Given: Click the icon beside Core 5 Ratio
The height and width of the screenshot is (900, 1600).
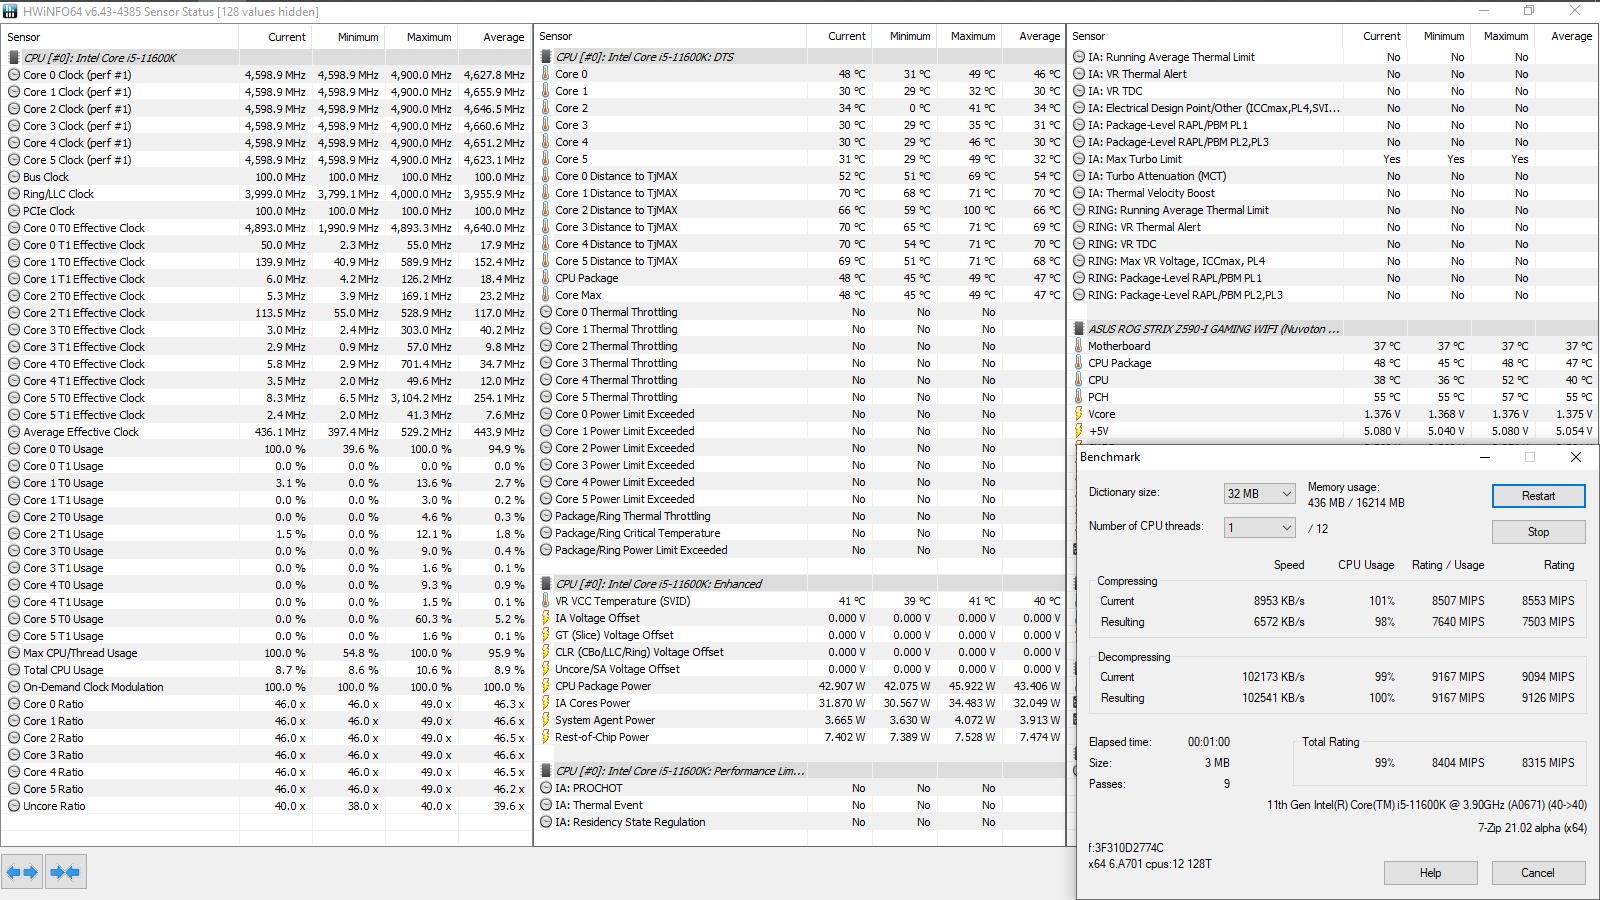Looking at the screenshot, I should click(14, 789).
